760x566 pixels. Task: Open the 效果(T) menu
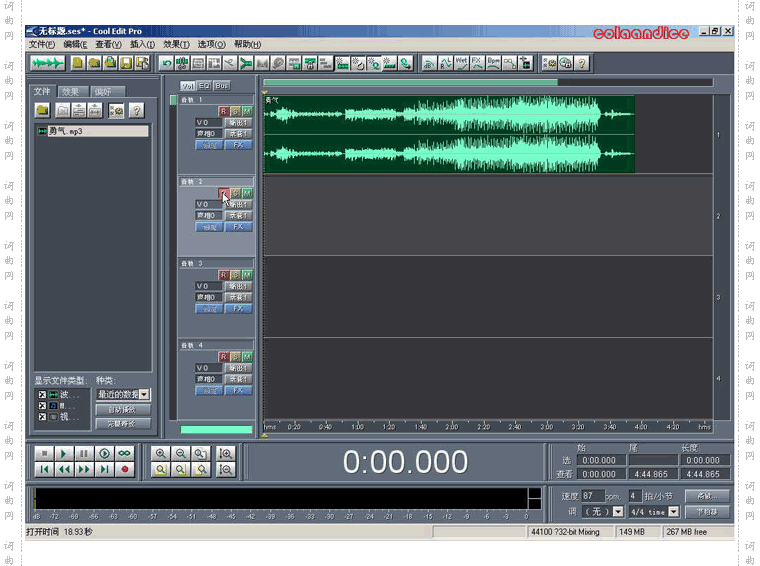coord(176,45)
